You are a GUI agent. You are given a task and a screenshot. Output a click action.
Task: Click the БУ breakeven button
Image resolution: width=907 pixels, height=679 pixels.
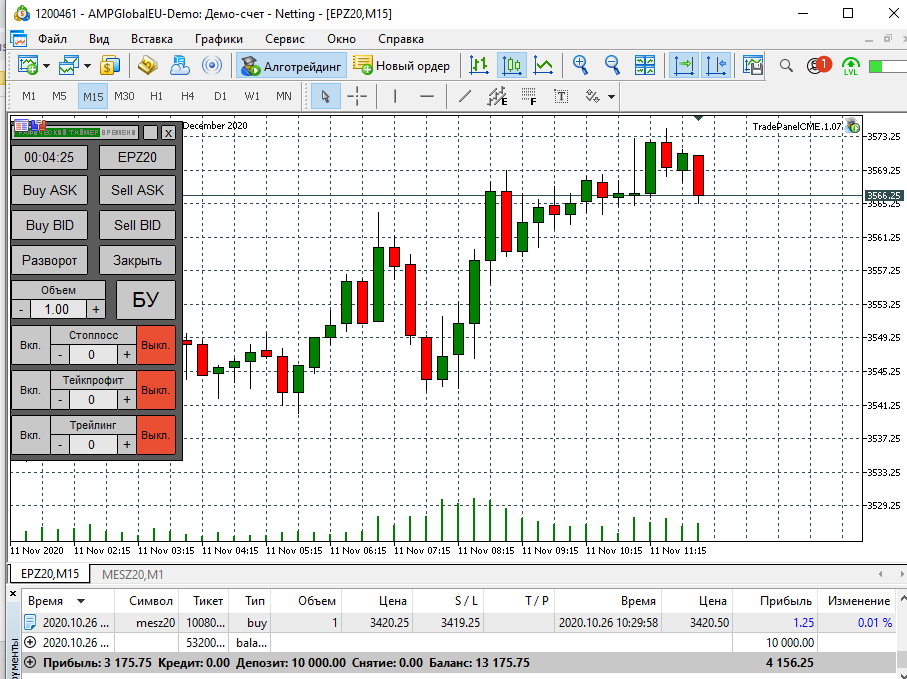tap(146, 300)
